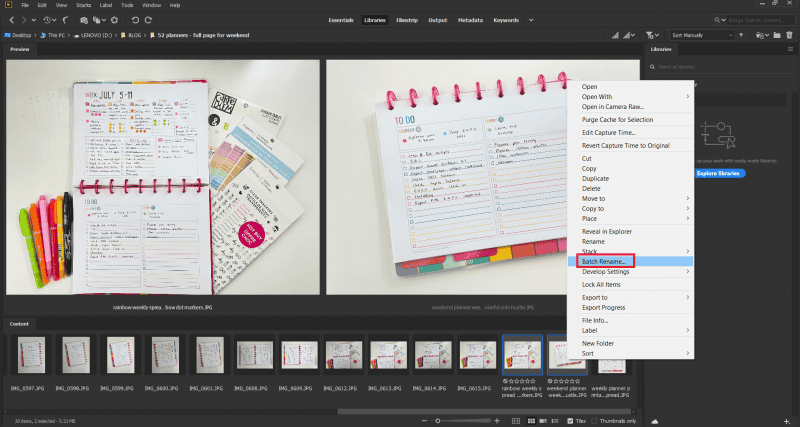Viewport: 800px width, 427px height.
Task: Click the Creative Cloud sync icon
Action: (x=655, y=421)
